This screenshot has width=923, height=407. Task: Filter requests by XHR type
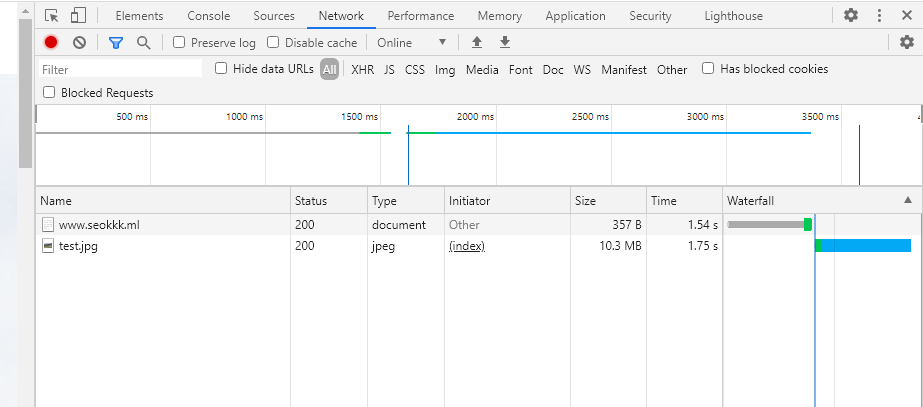pyautogui.click(x=362, y=70)
